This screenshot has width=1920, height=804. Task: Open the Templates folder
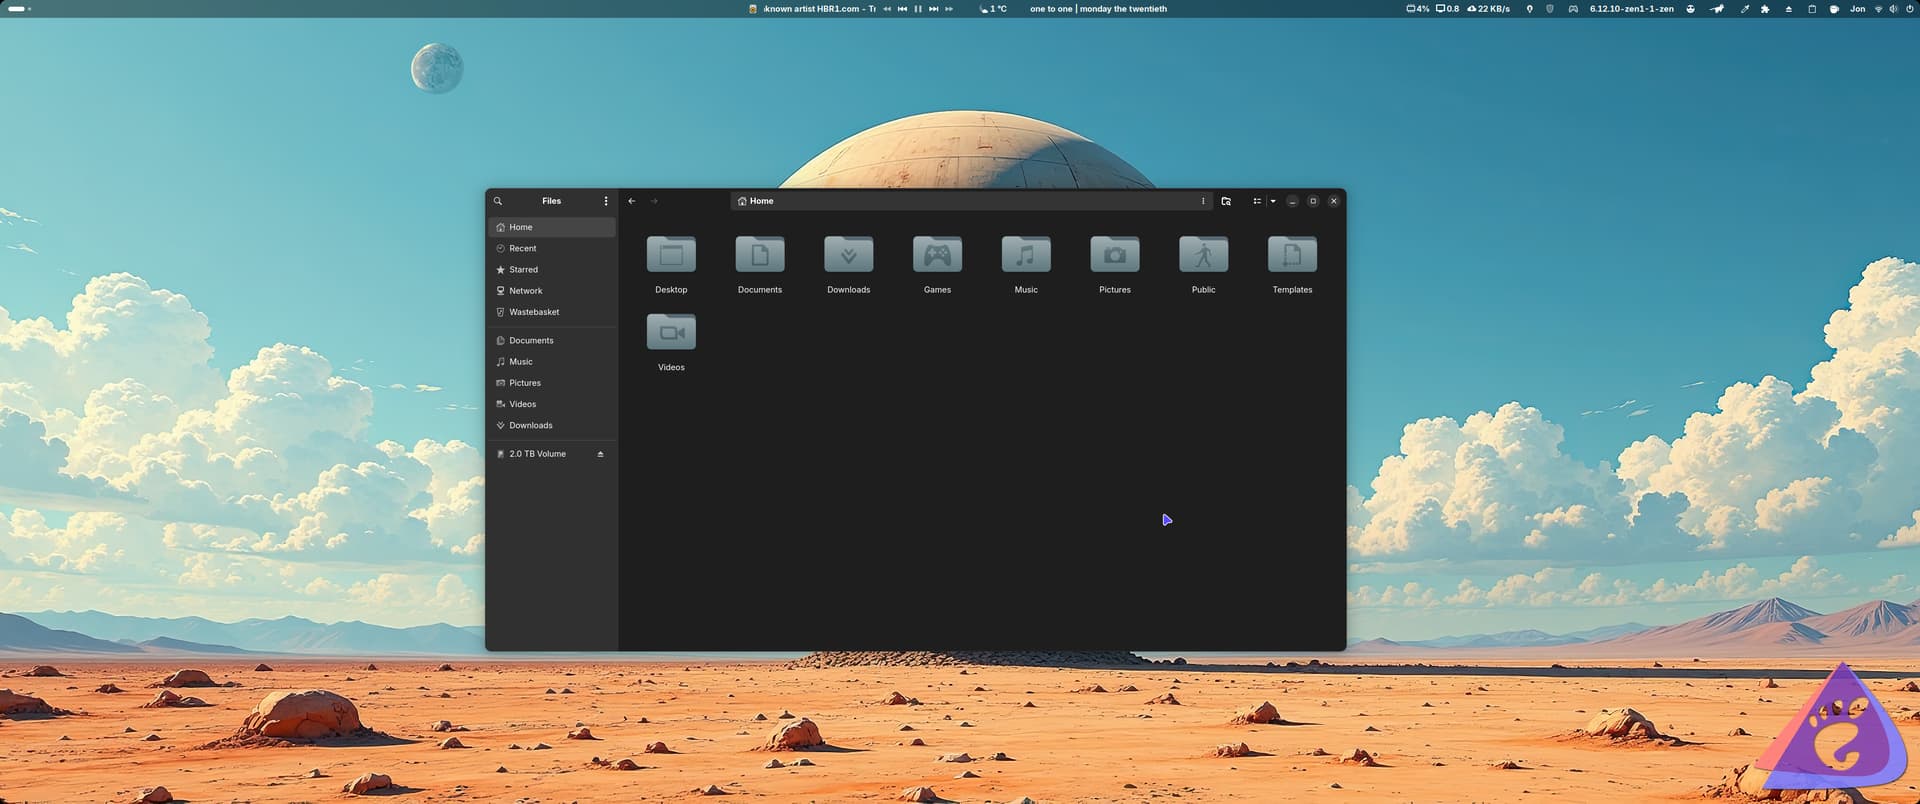[1292, 256]
